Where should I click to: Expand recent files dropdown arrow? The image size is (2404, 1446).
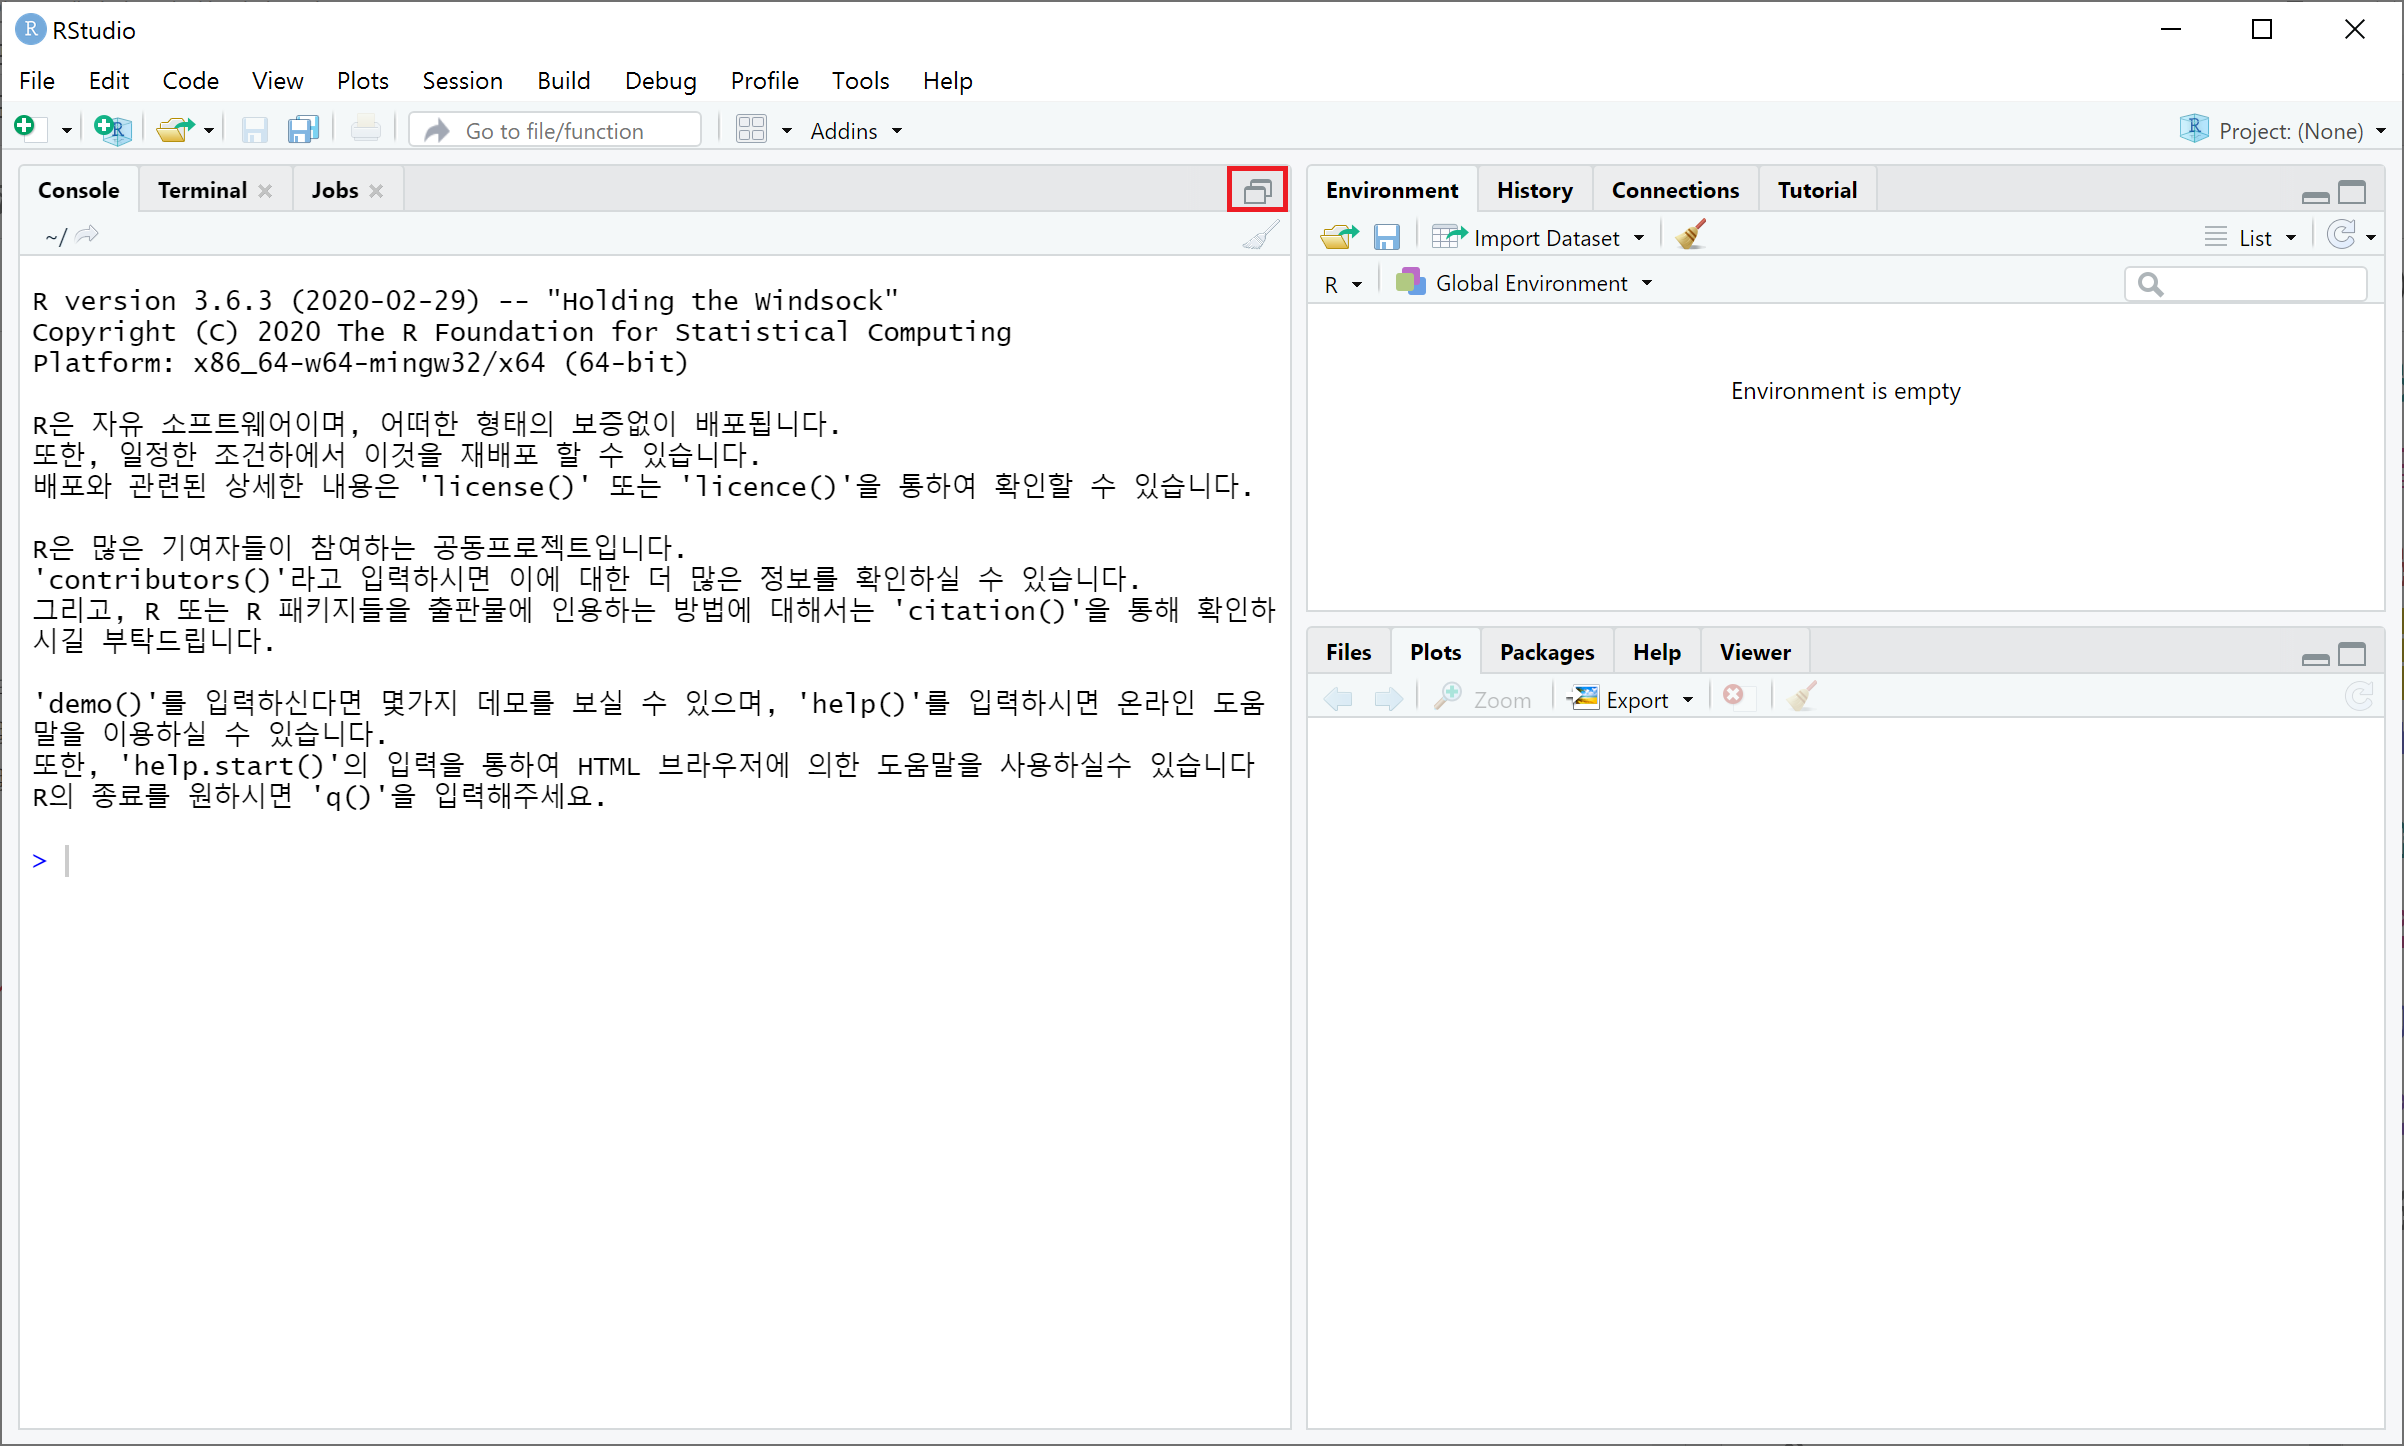pyautogui.click(x=209, y=131)
